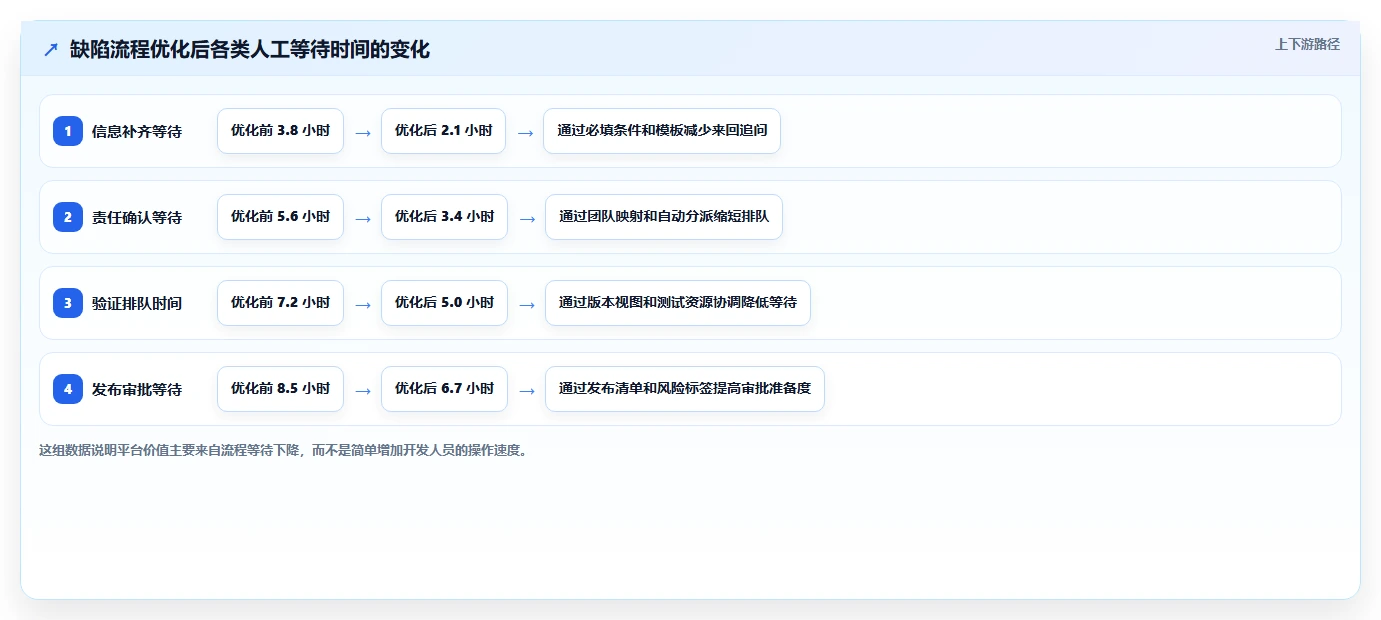This screenshot has height=620, width=1381.
Task: Click the arrow after 优化后 2.1 小时
Action: tap(525, 132)
